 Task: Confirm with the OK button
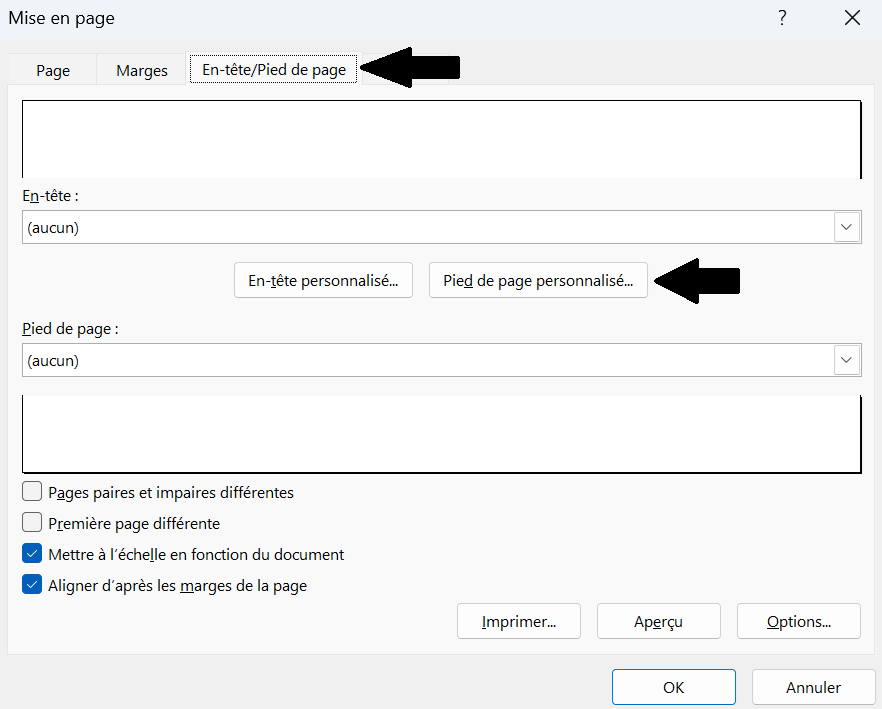click(x=674, y=687)
